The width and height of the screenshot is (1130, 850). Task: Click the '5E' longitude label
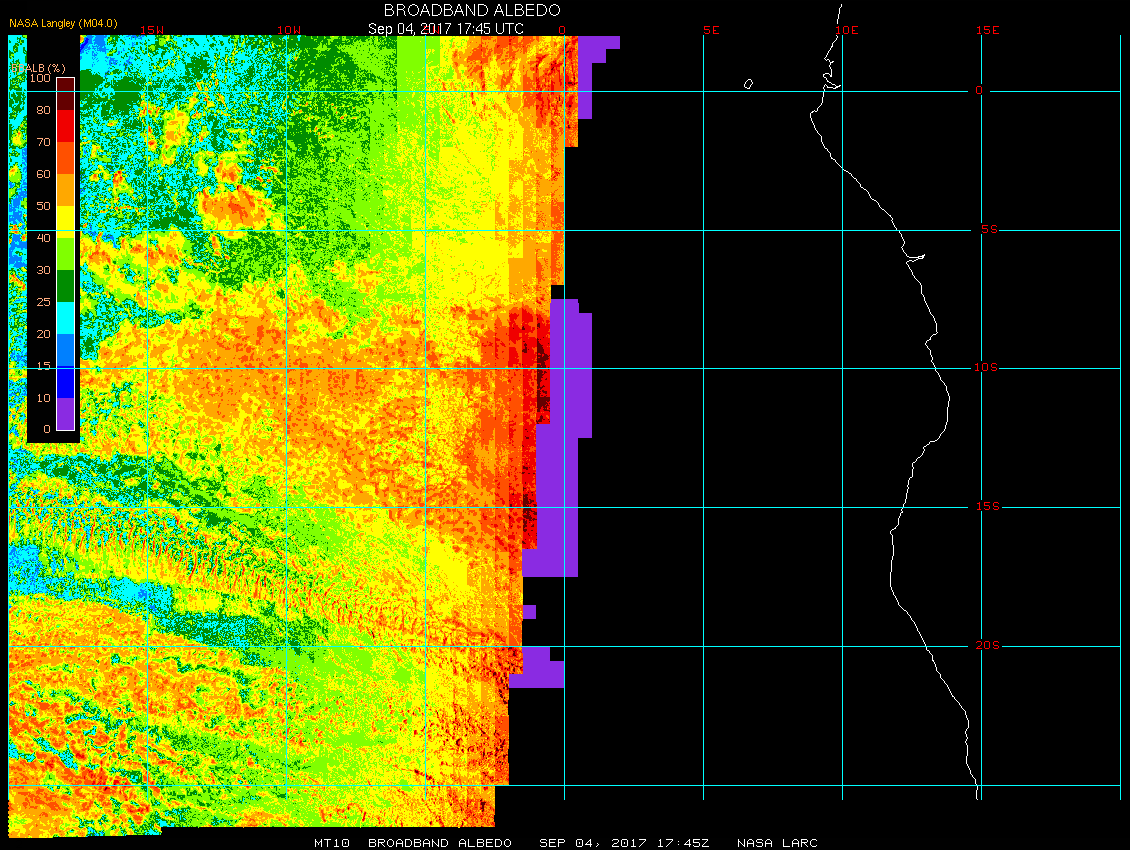click(x=711, y=30)
